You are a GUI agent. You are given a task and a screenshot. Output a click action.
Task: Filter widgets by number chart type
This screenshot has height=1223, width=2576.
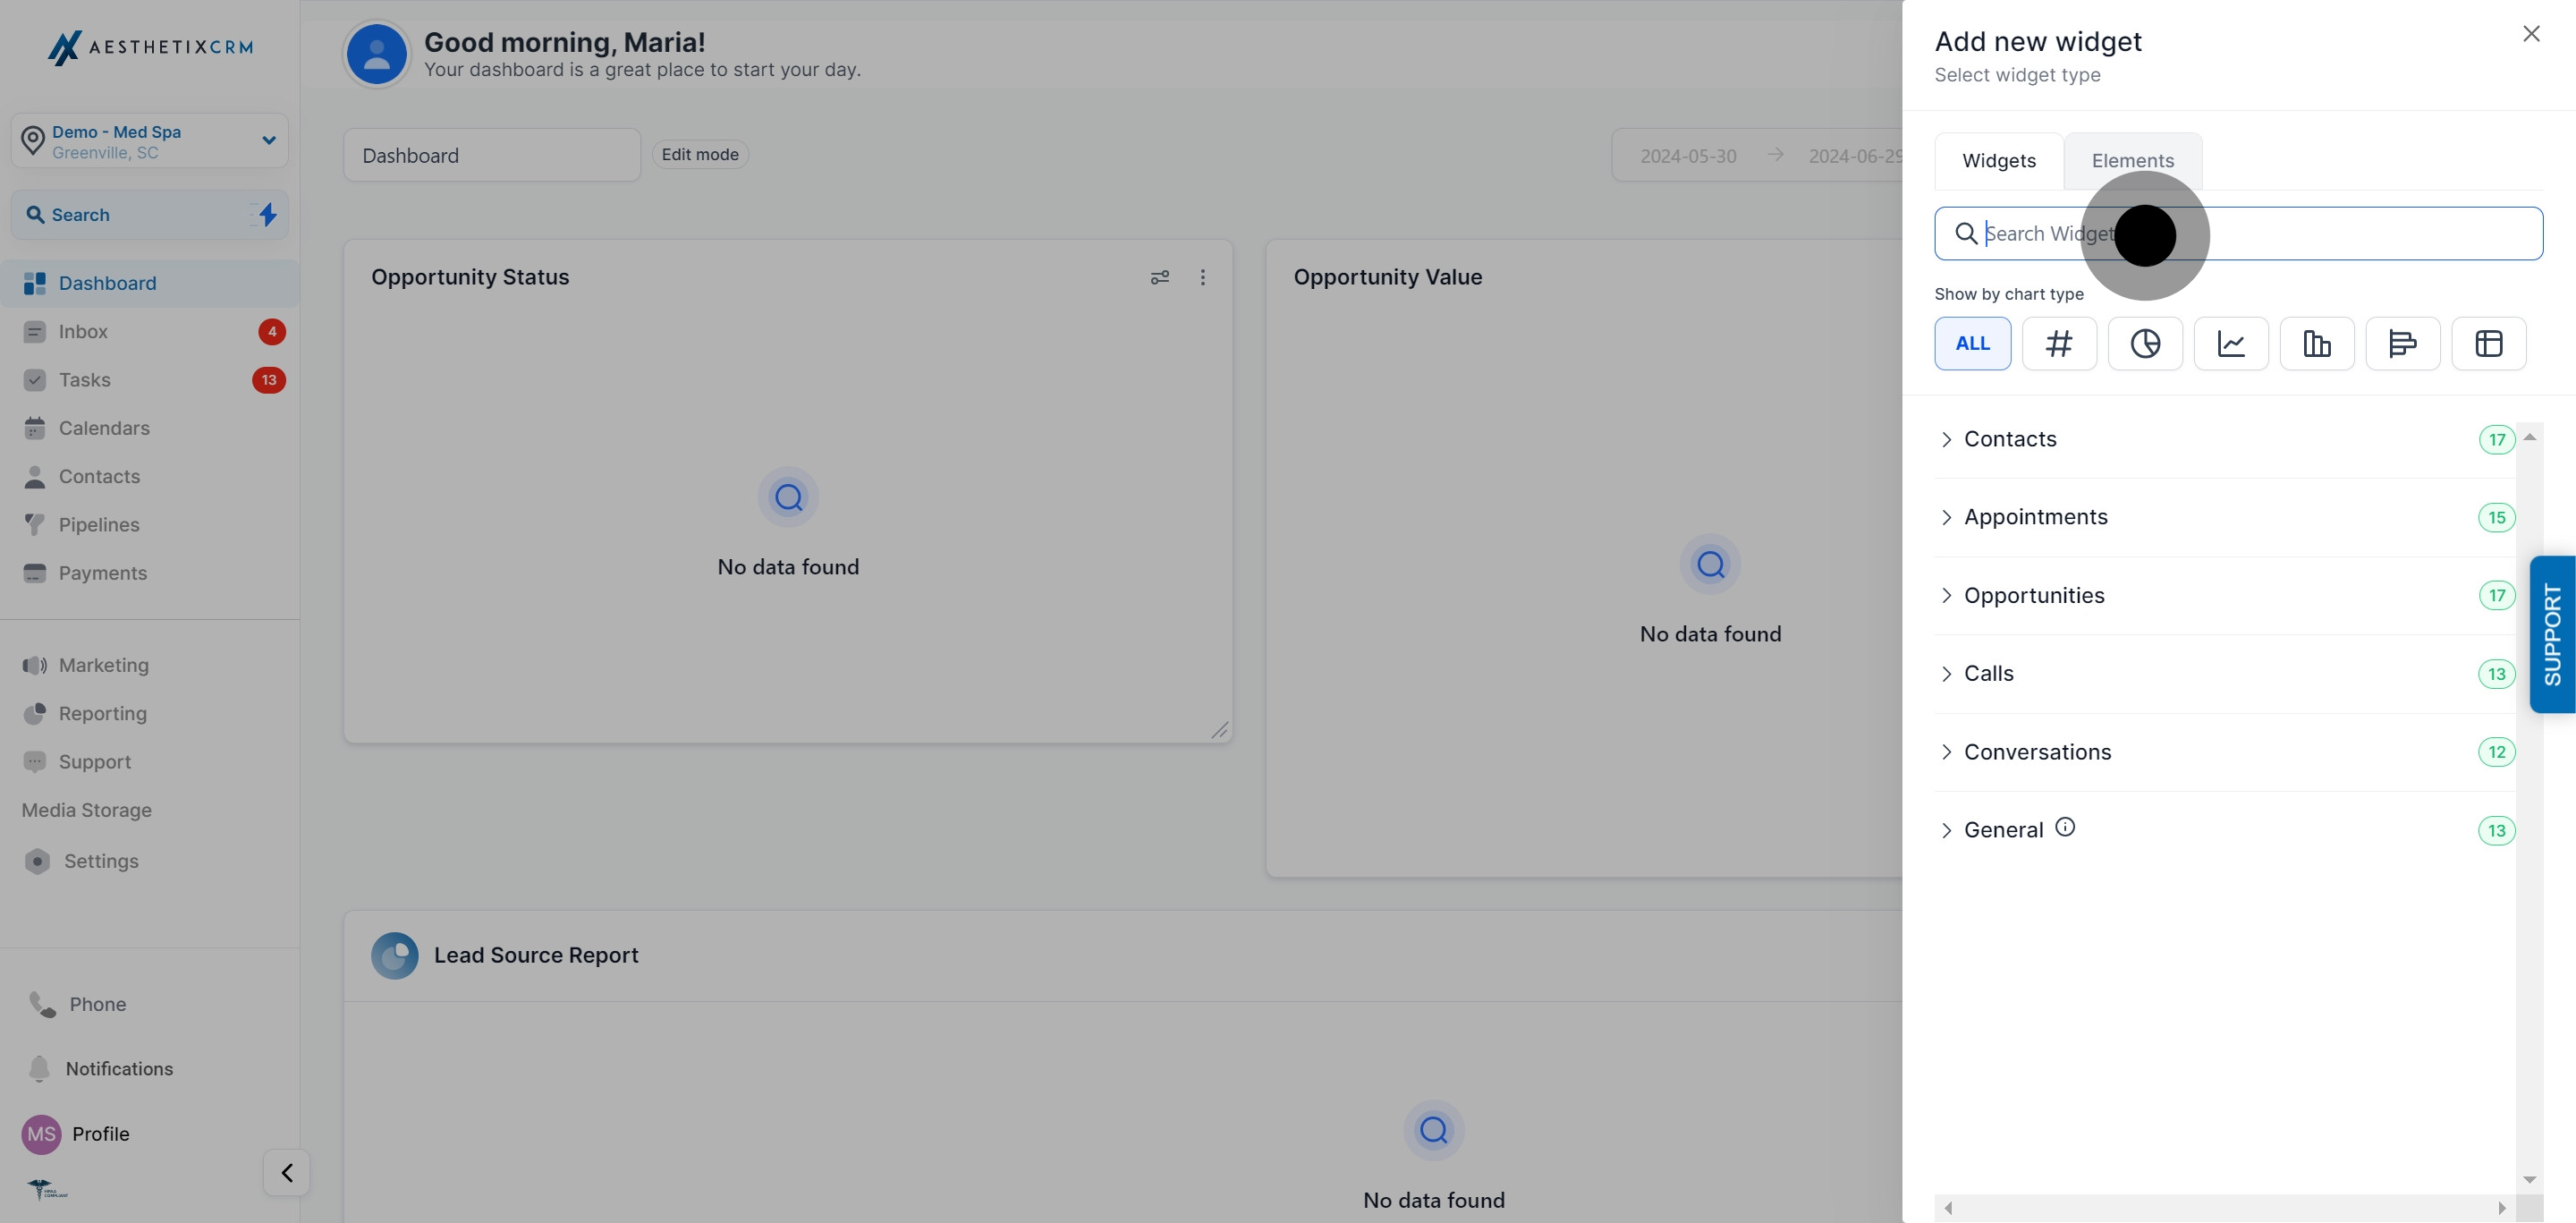pyautogui.click(x=2058, y=343)
